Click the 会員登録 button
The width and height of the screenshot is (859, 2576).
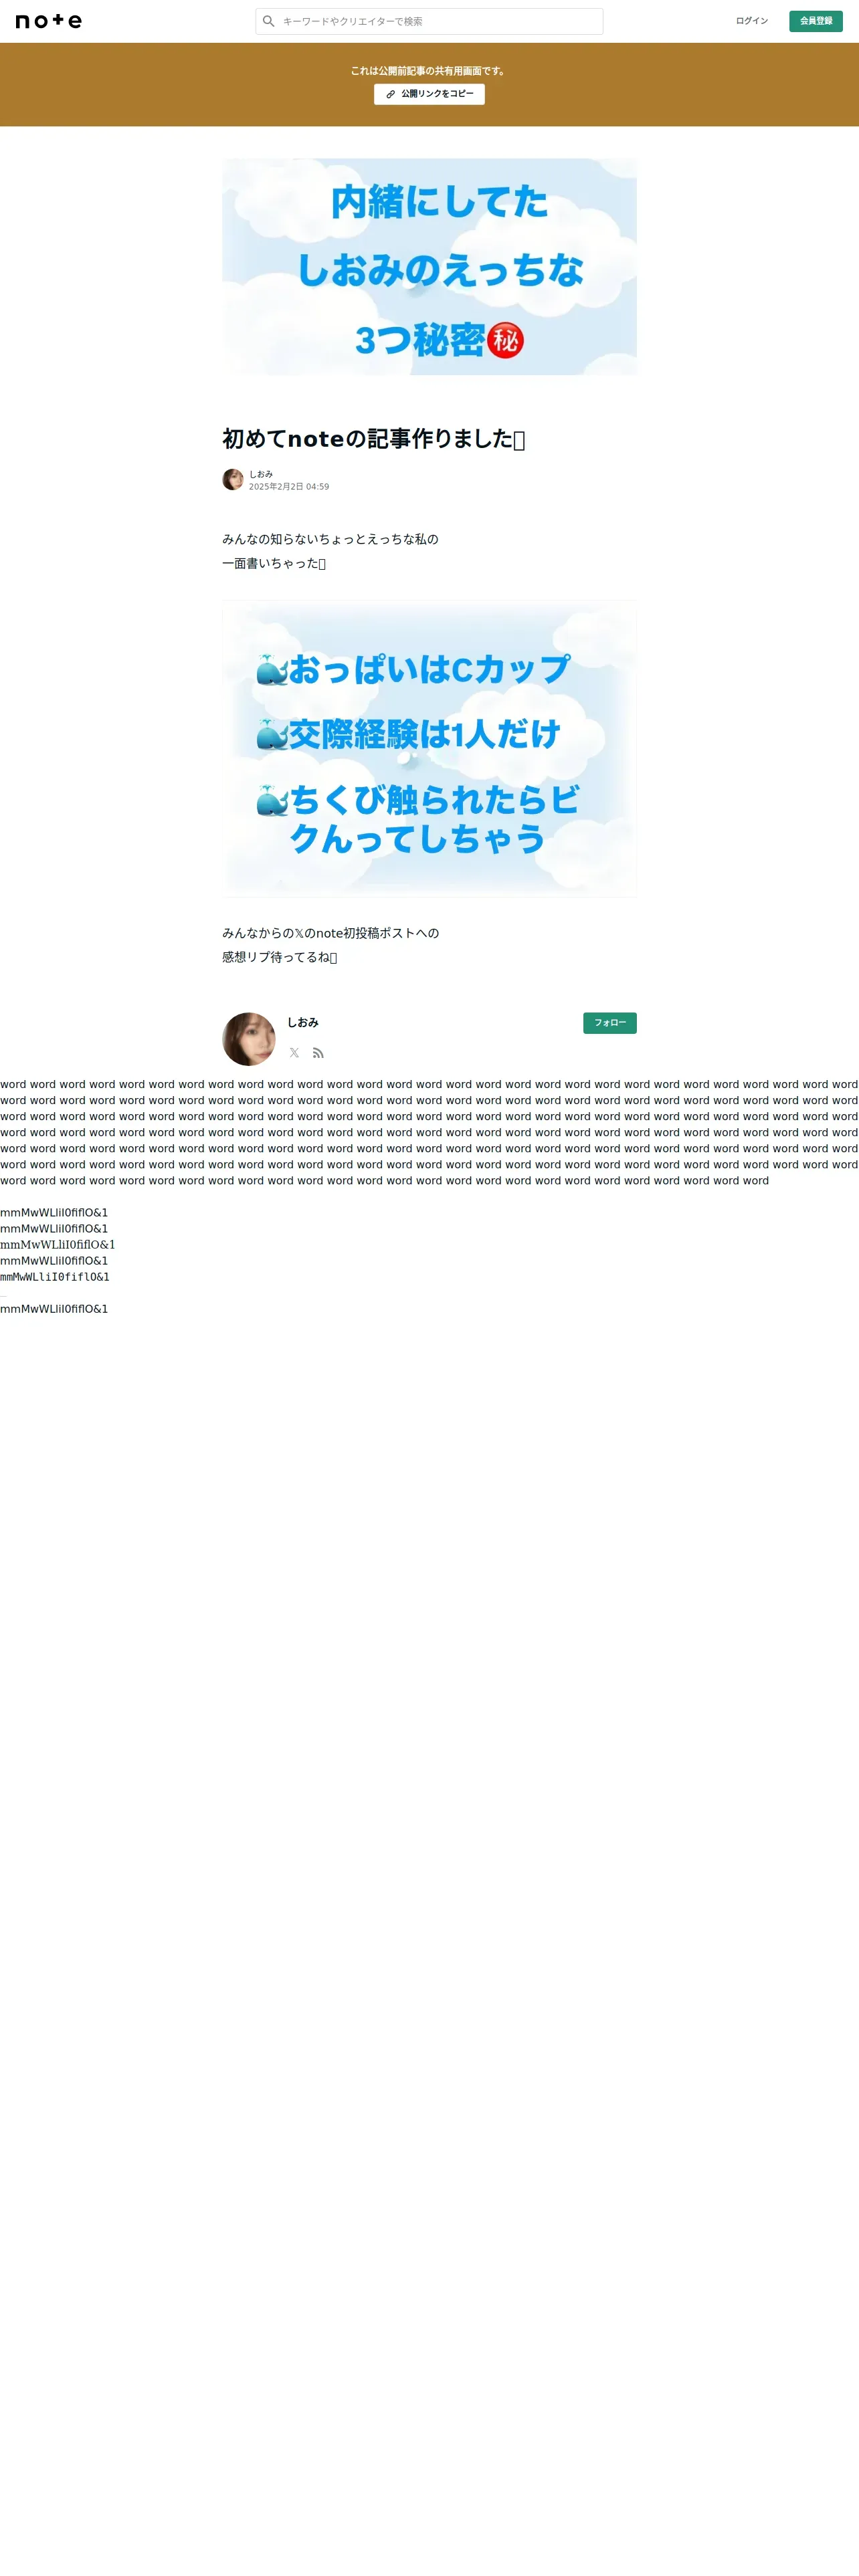815,21
